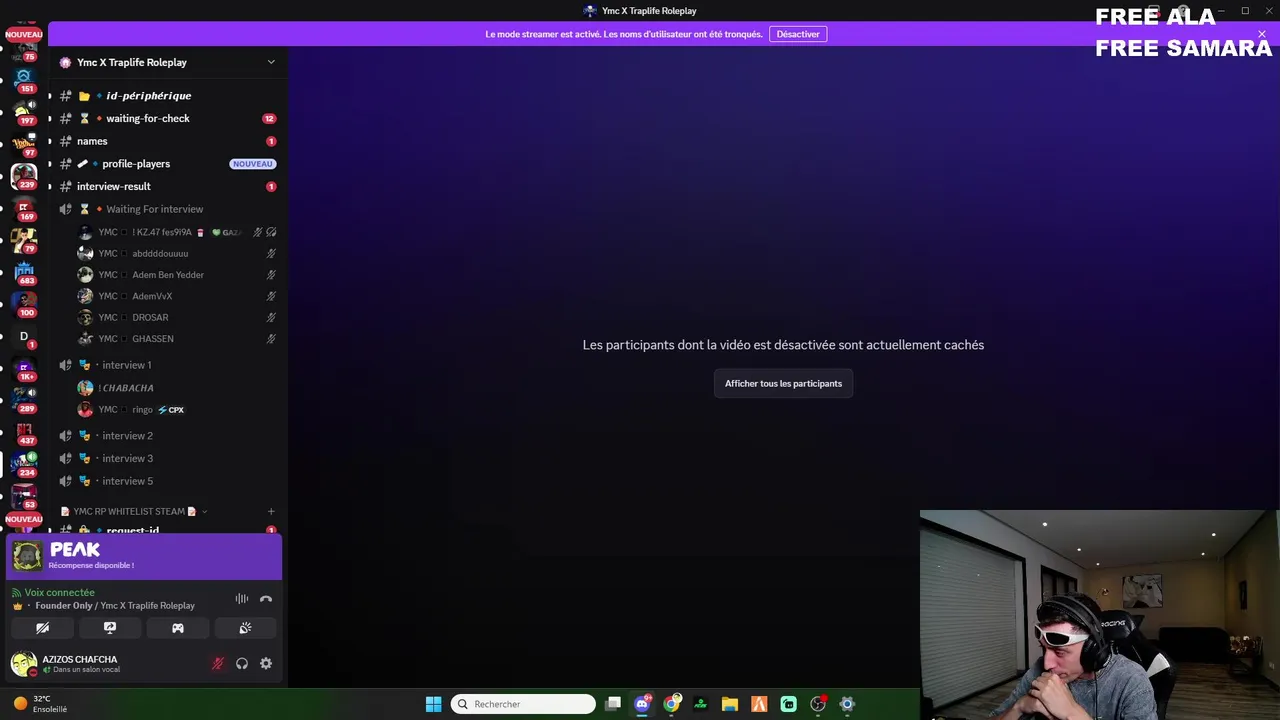Open the D server icon
Screen dimensions: 1280x720
tap(24, 336)
